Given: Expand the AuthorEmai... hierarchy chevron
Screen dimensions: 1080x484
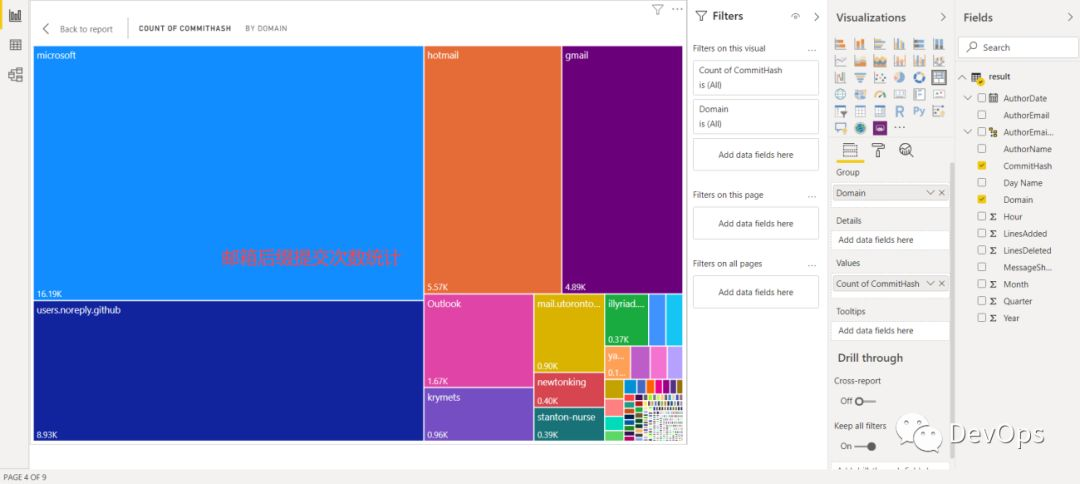Looking at the screenshot, I should click(x=968, y=132).
